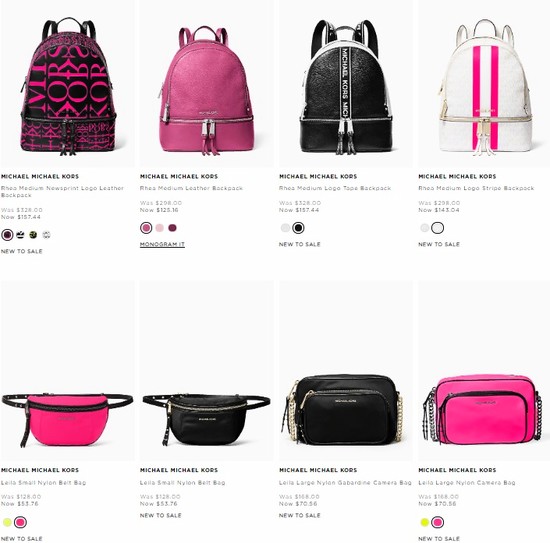View the pink Rhea Leather Backpack image
Screen dimensions: 550x543
tap(207, 90)
